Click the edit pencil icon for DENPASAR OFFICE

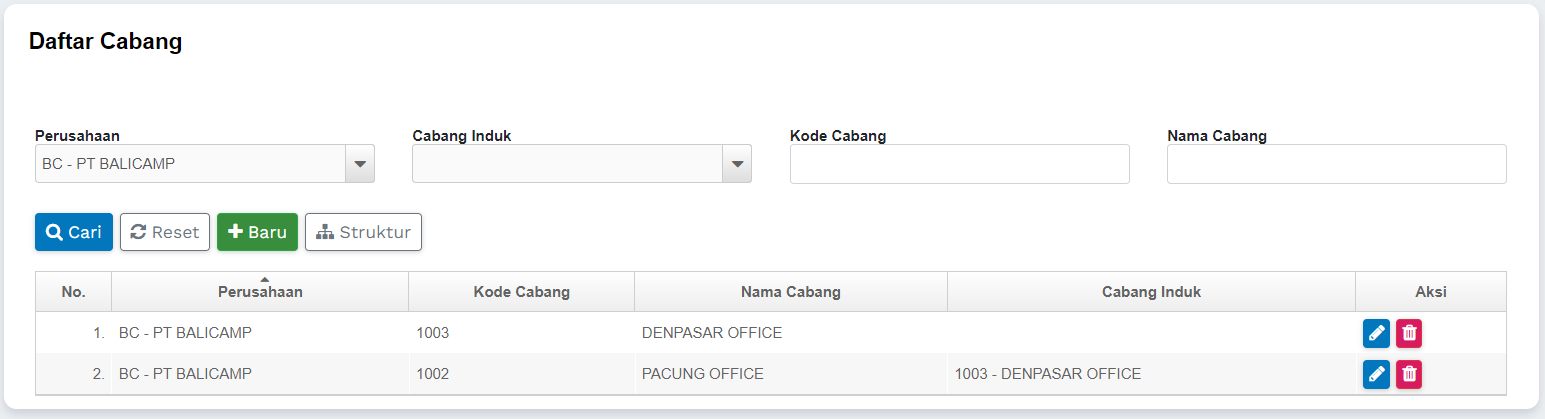pyautogui.click(x=1376, y=333)
